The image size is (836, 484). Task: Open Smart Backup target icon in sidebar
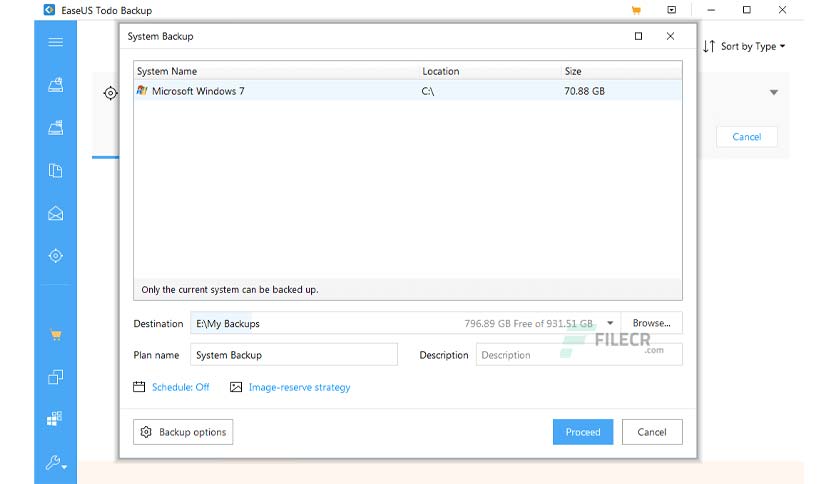(x=55, y=256)
